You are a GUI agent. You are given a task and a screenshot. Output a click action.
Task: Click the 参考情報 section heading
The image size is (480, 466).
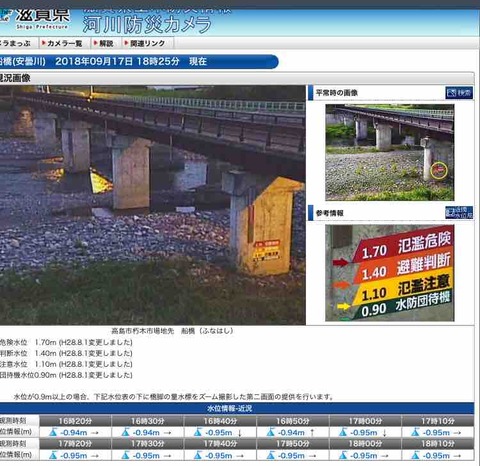329,213
